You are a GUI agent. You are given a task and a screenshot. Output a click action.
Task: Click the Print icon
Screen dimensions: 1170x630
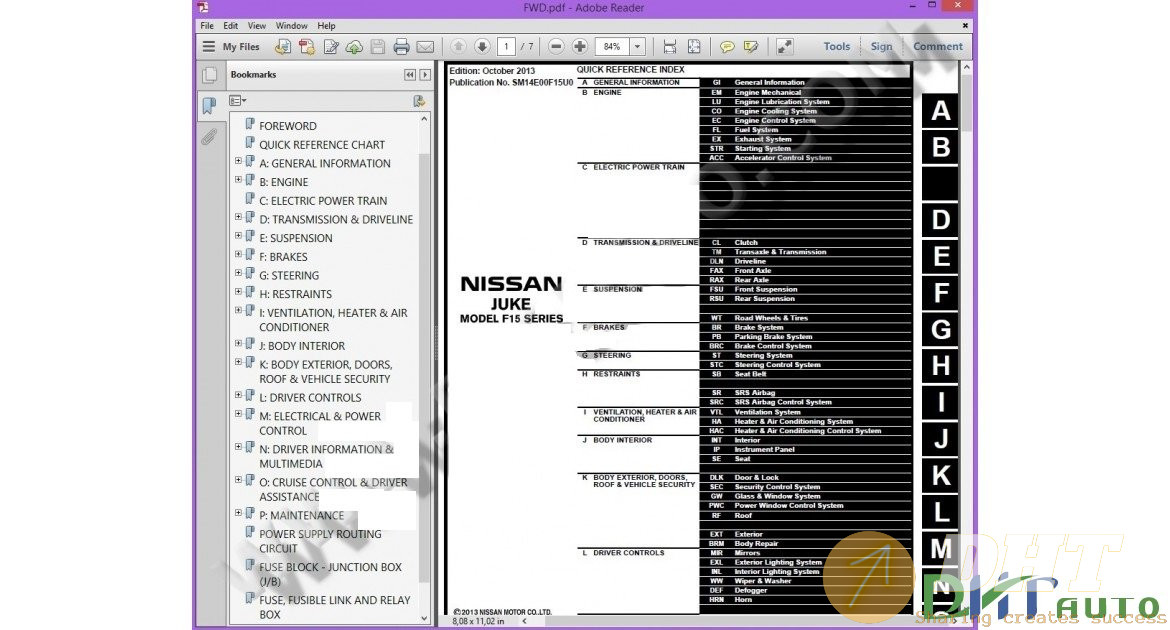401,46
